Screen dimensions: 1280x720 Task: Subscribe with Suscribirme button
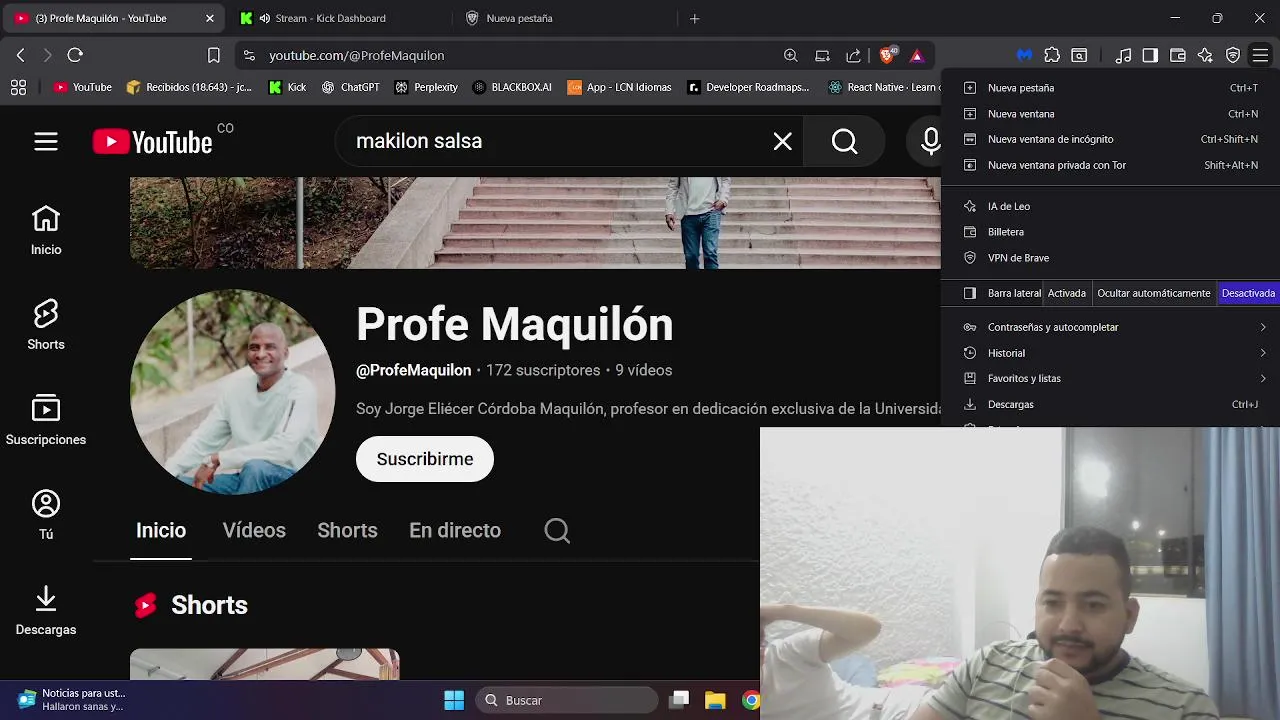tap(425, 459)
